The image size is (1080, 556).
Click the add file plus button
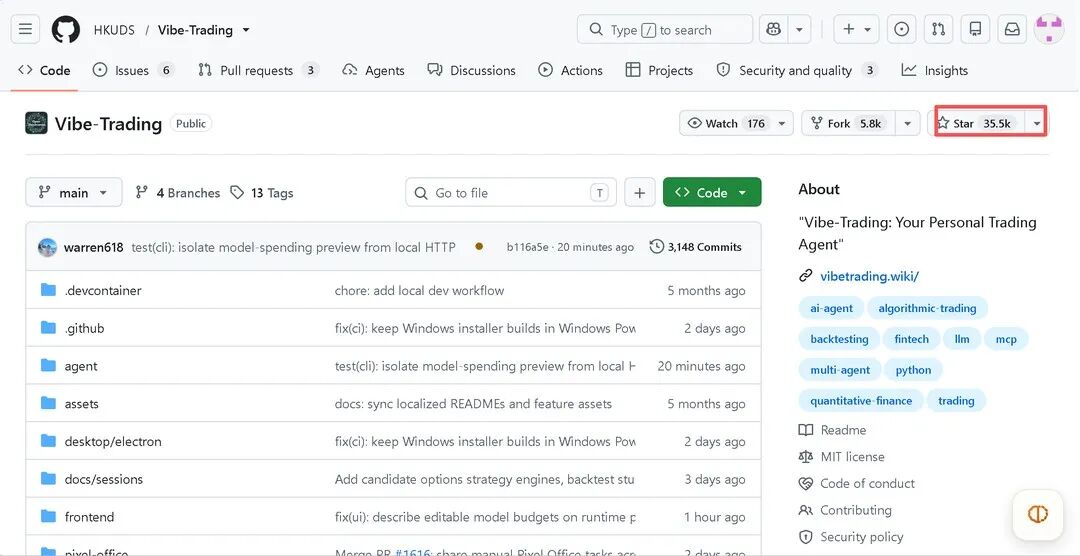pos(640,193)
